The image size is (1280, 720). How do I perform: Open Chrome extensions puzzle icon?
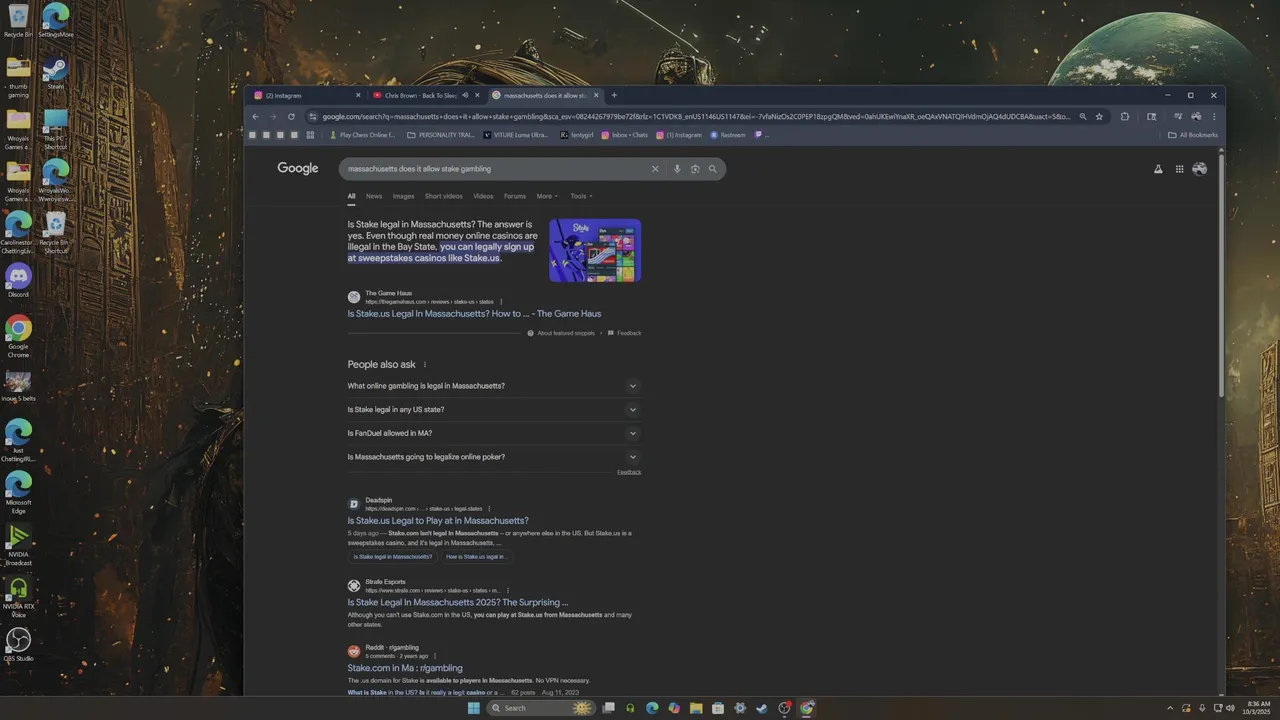point(1124,116)
